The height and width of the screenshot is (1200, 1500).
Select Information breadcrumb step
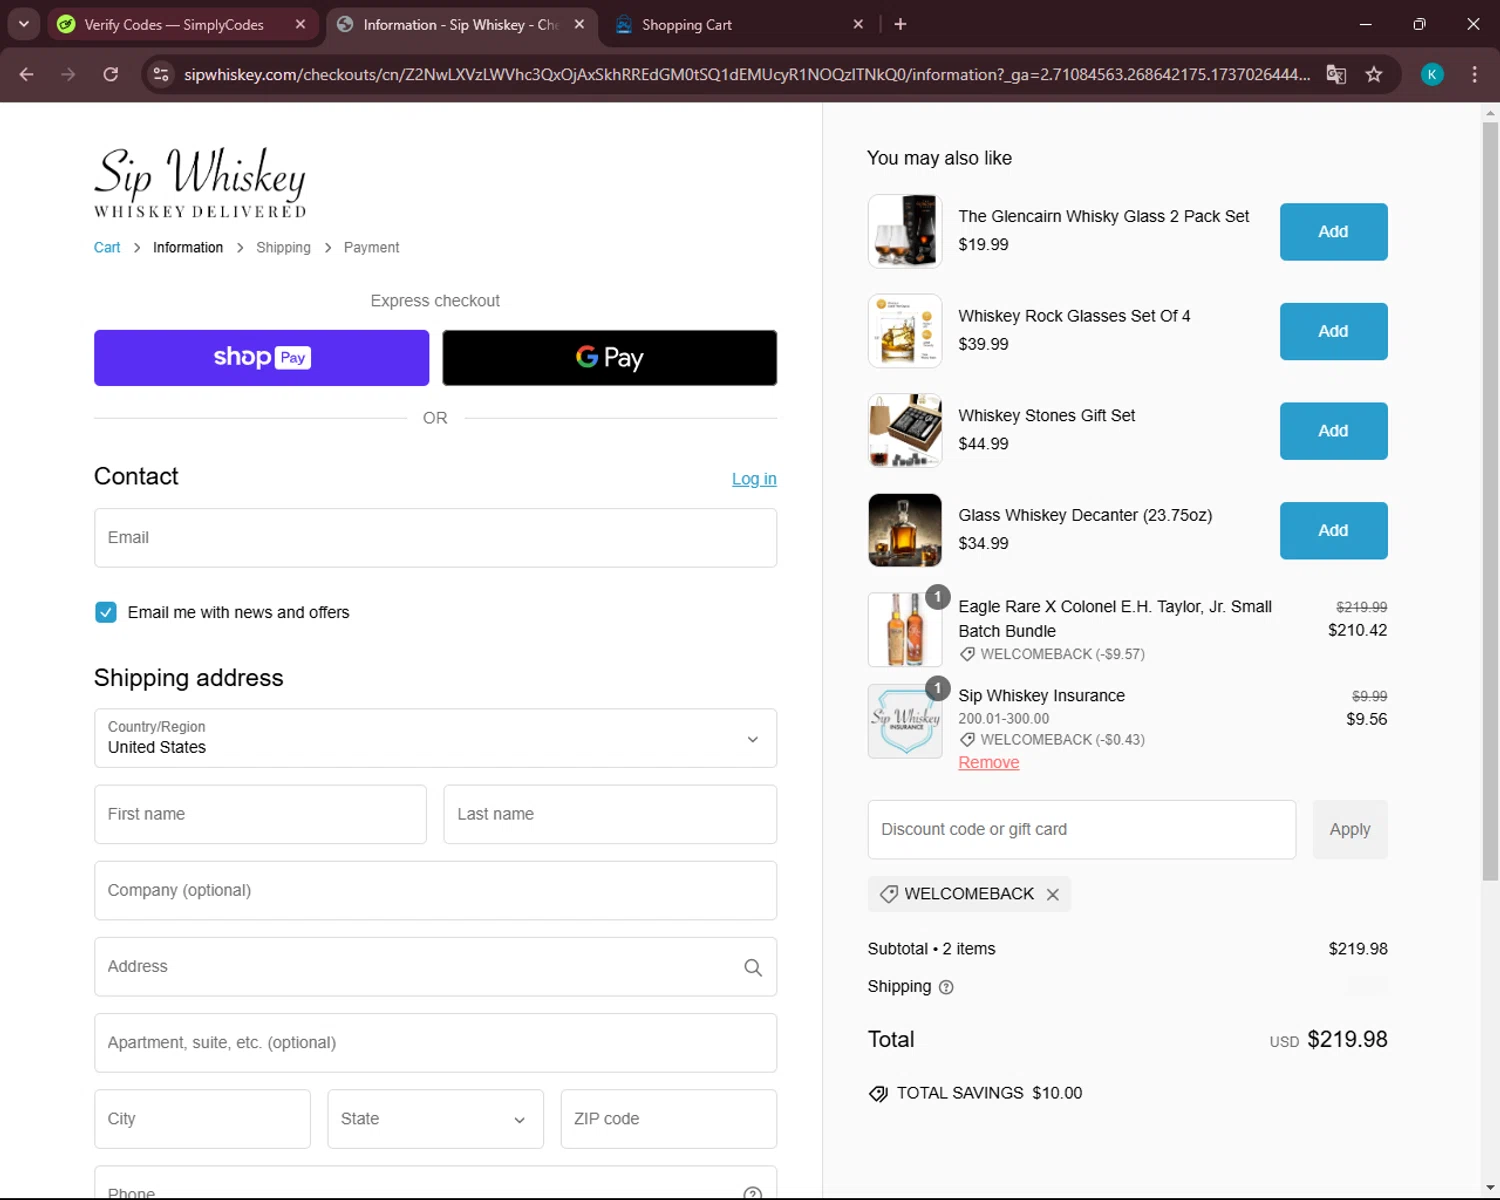[188, 247]
